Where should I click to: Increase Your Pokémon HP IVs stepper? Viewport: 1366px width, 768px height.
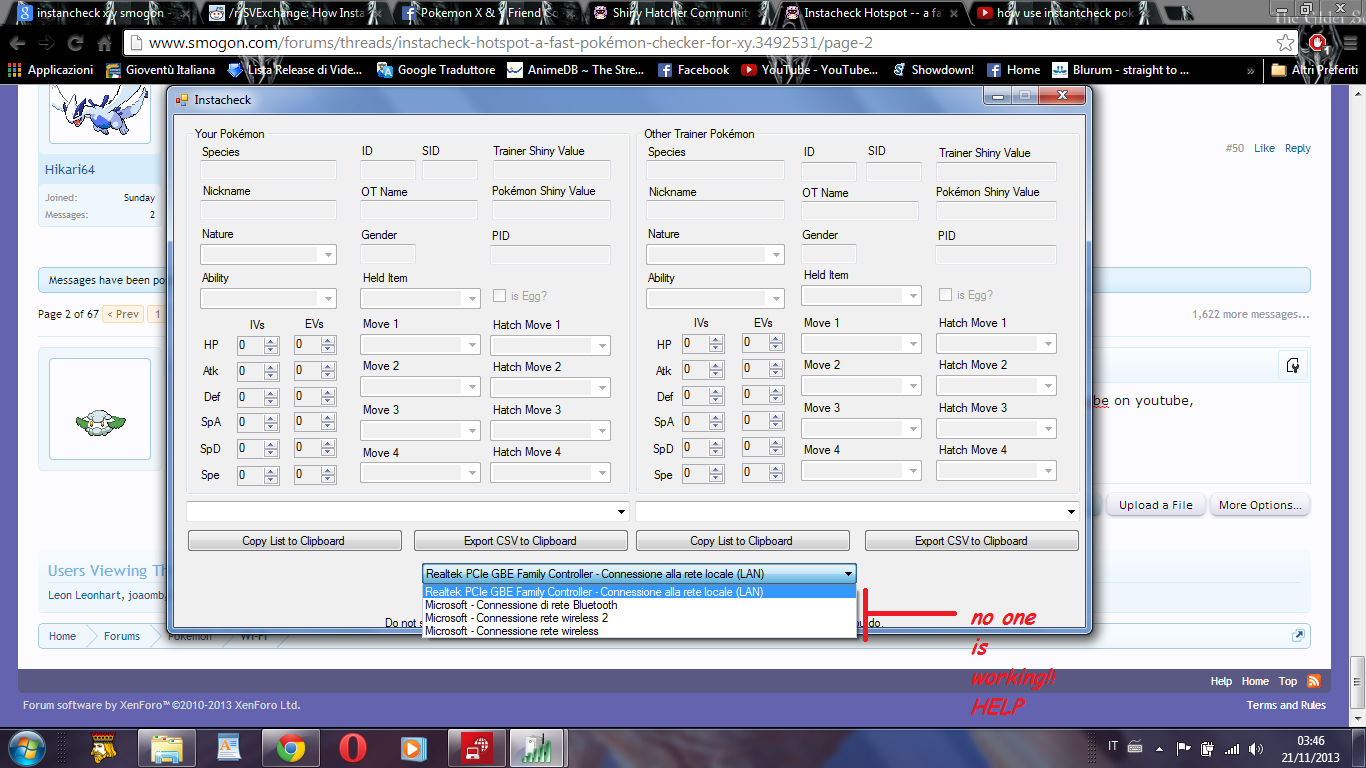pyautogui.click(x=271, y=341)
